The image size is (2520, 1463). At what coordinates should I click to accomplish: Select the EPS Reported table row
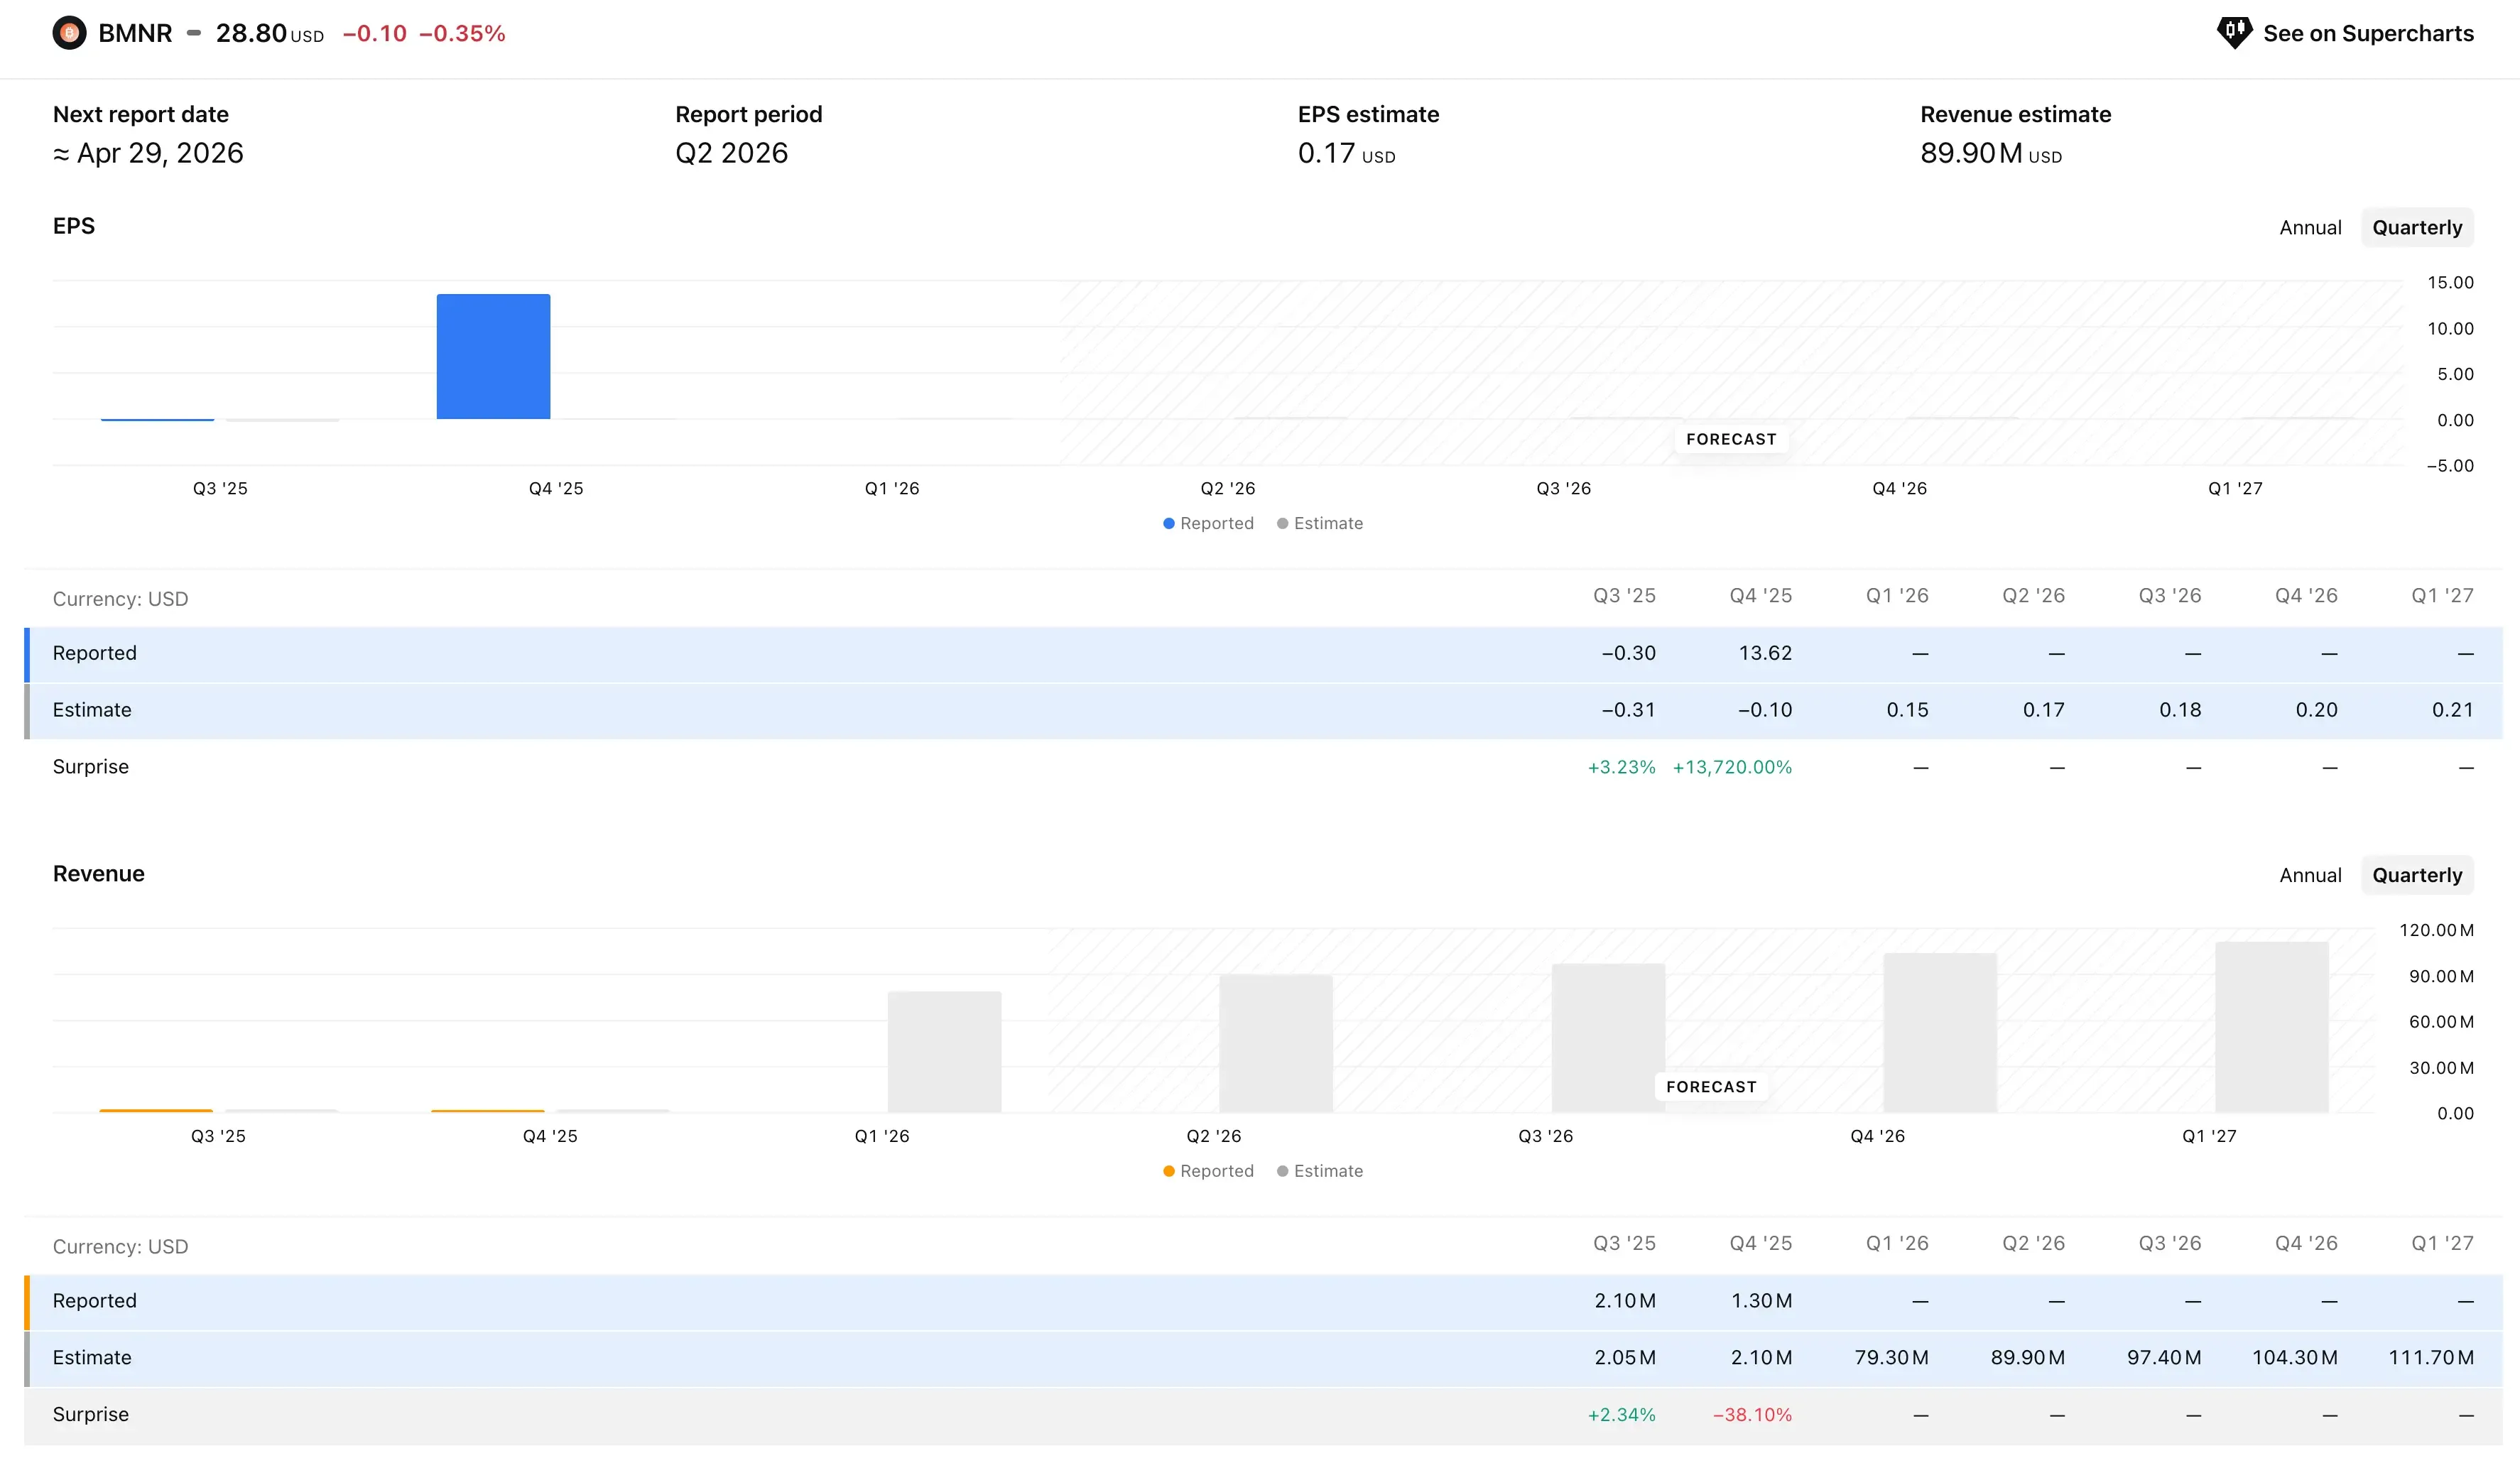click(95, 653)
